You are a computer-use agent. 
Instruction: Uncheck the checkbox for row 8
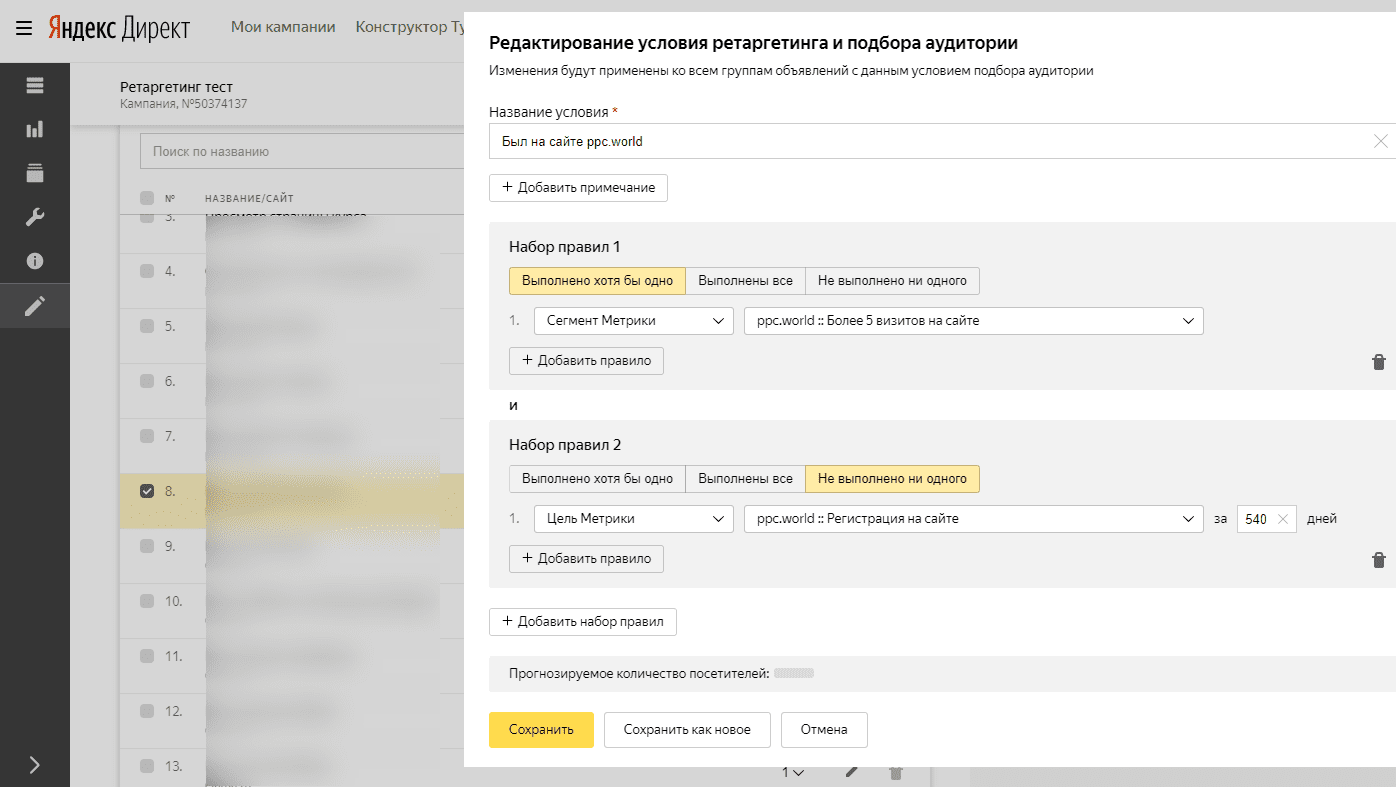147,491
